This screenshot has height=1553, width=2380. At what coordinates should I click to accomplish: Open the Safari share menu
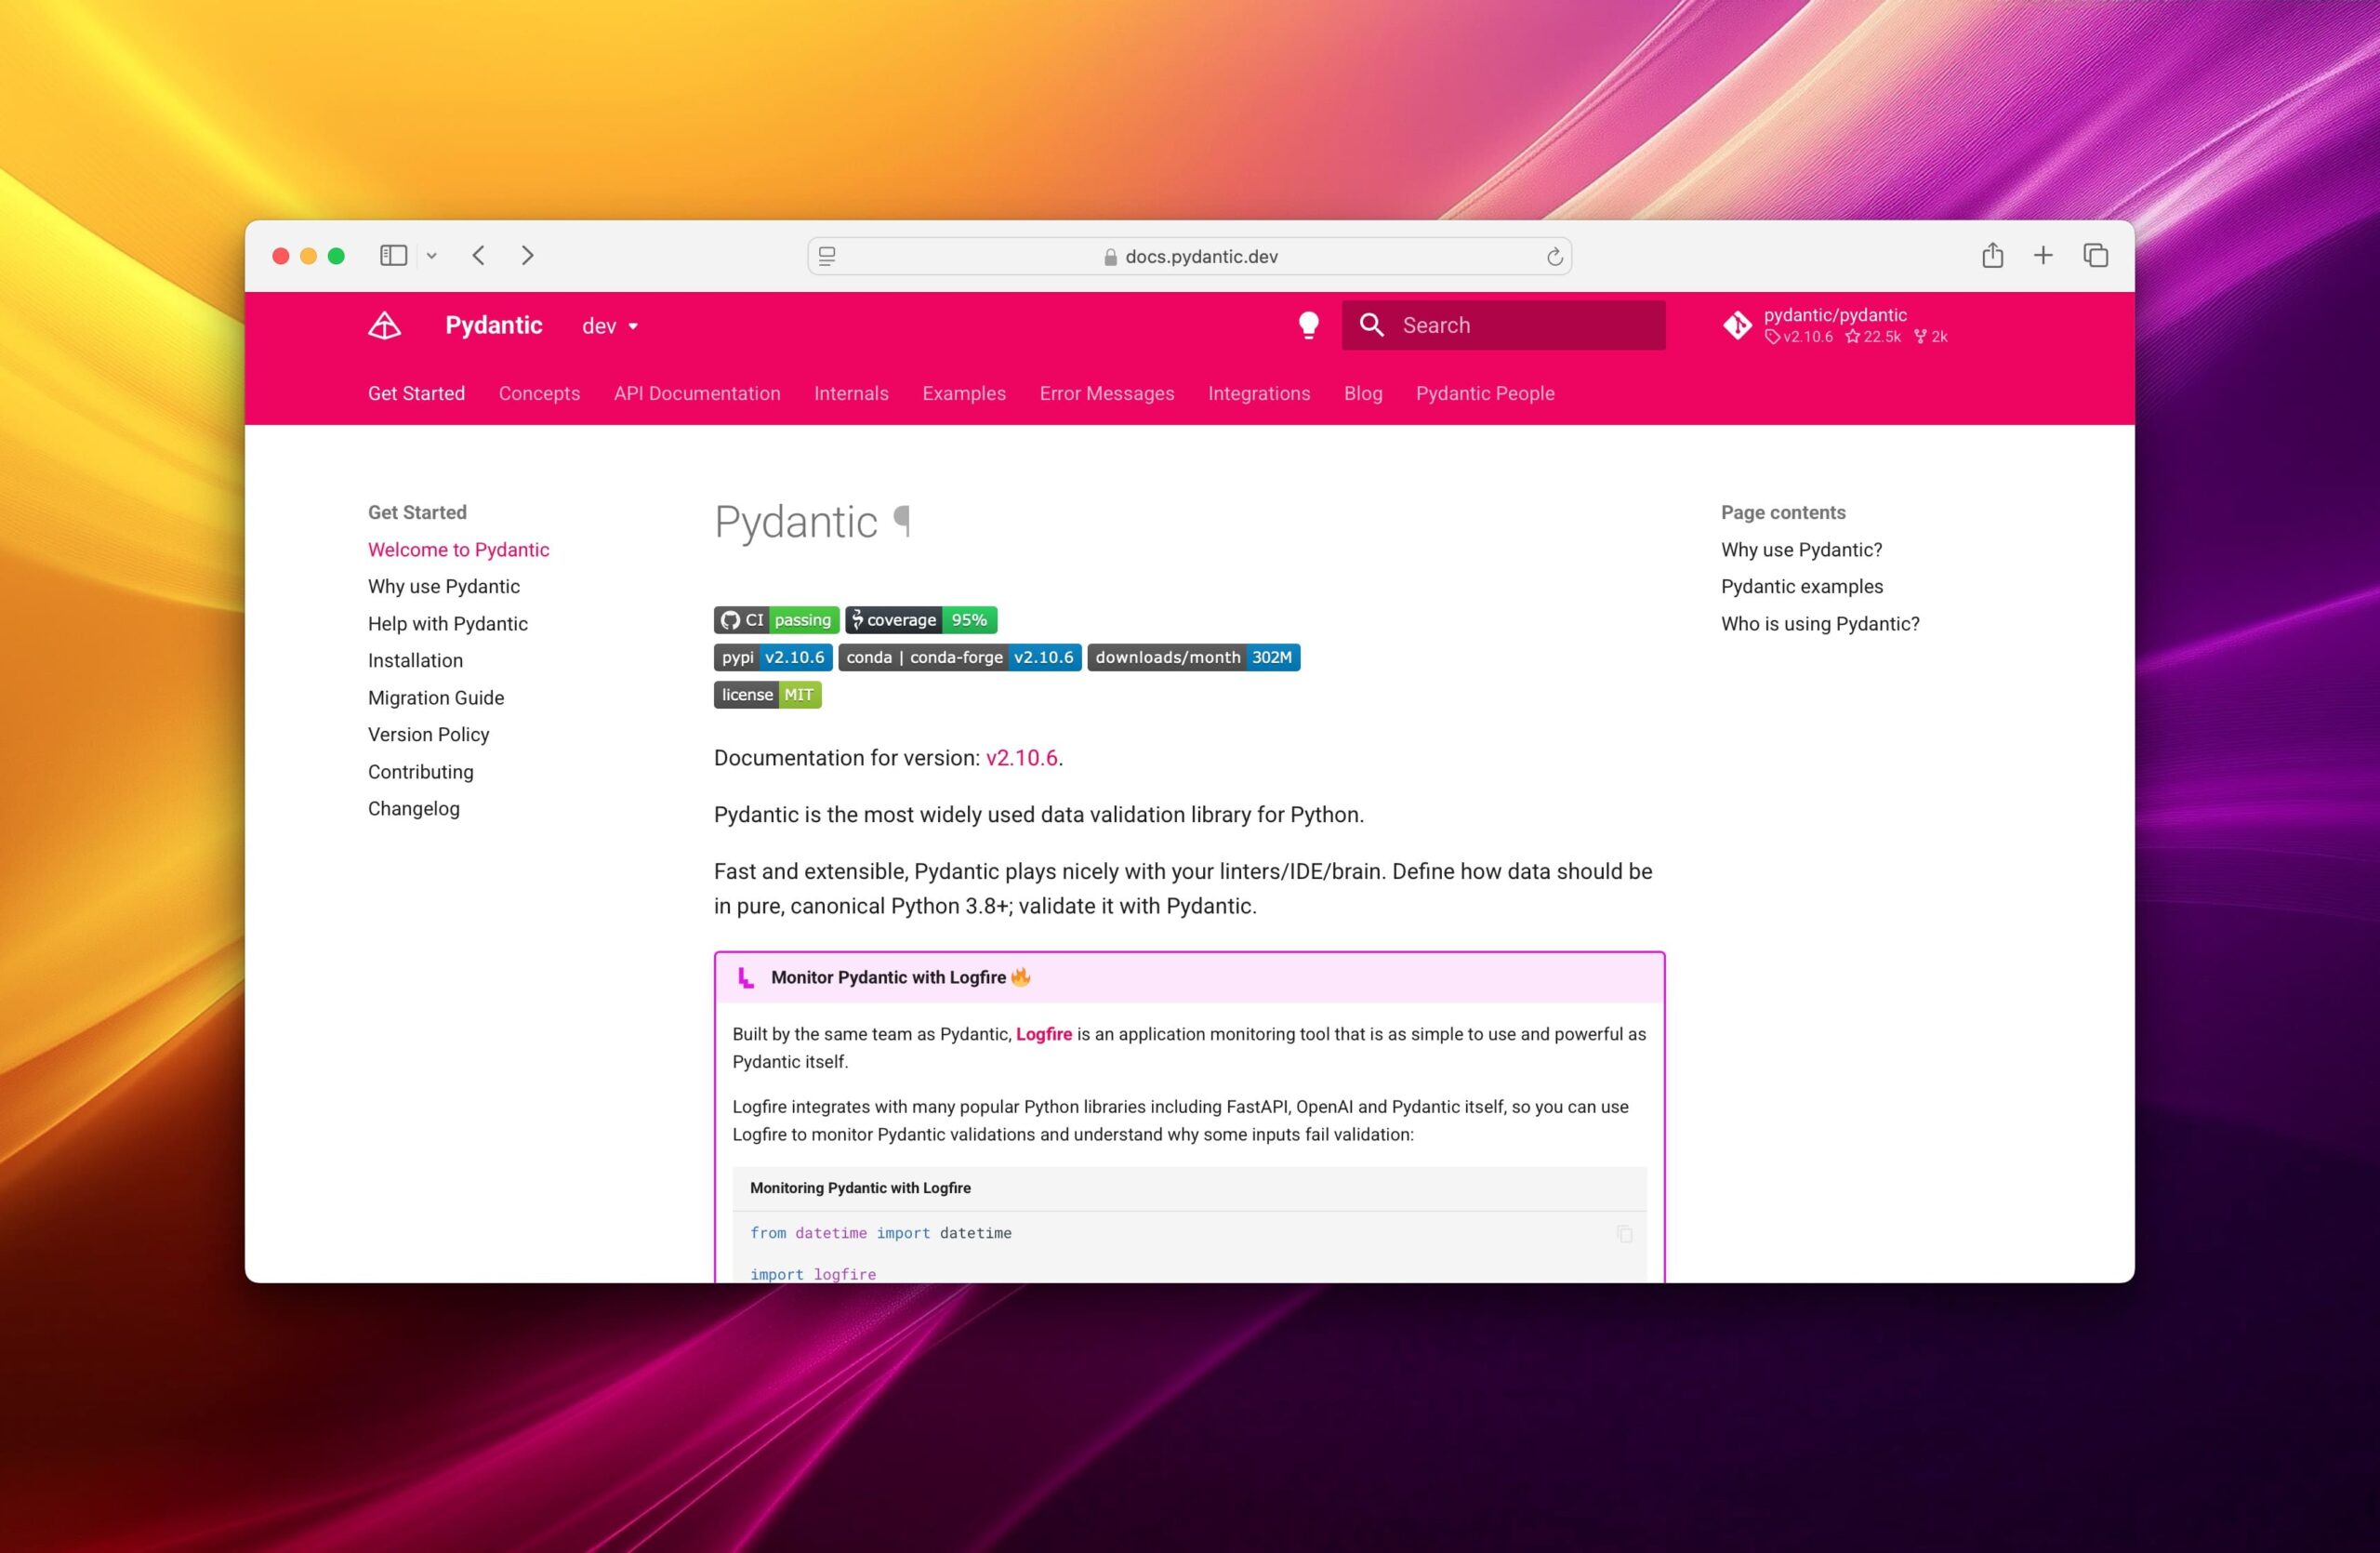(x=1992, y=255)
